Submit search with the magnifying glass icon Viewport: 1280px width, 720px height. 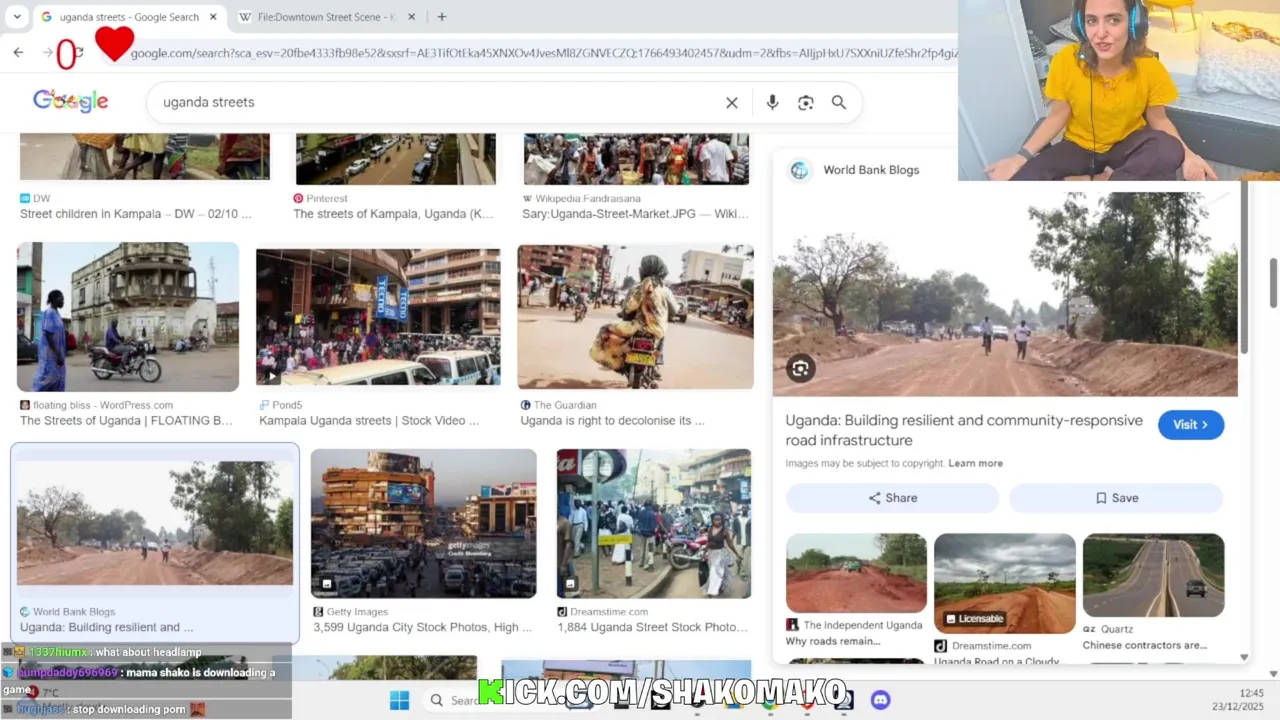(839, 103)
